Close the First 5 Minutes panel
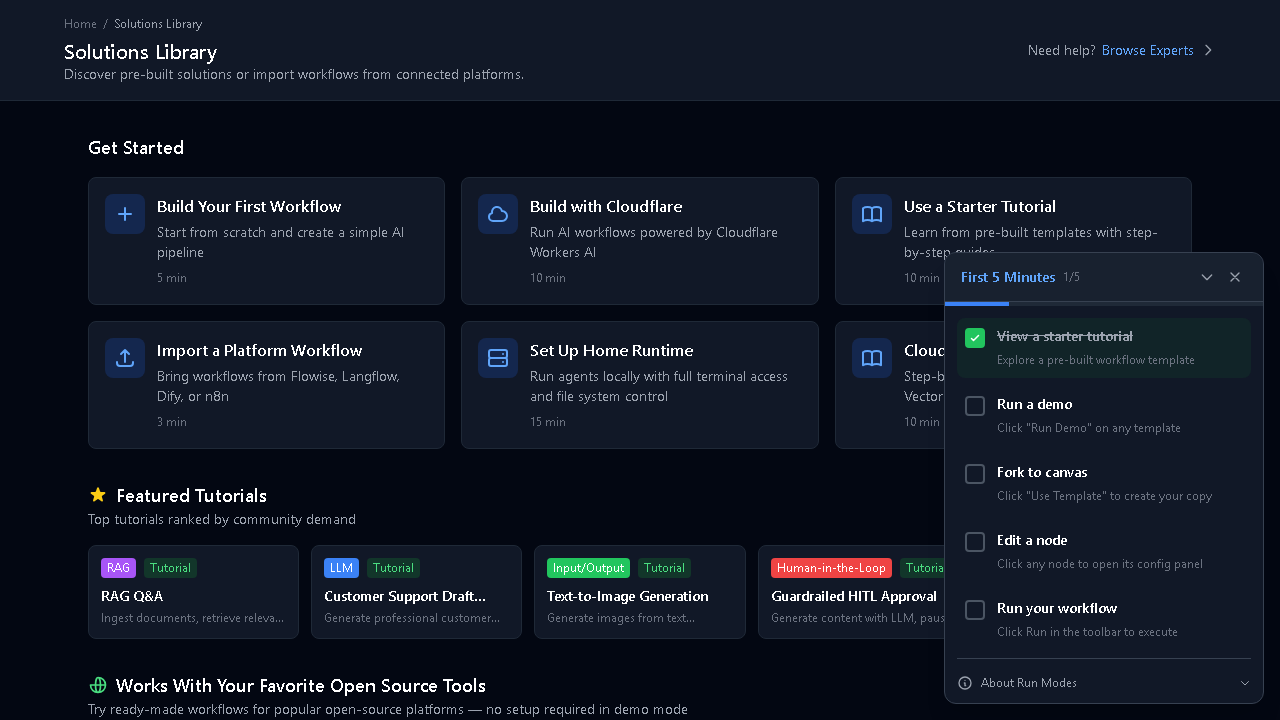Viewport: 1280px width, 720px height. (x=1235, y=277)
